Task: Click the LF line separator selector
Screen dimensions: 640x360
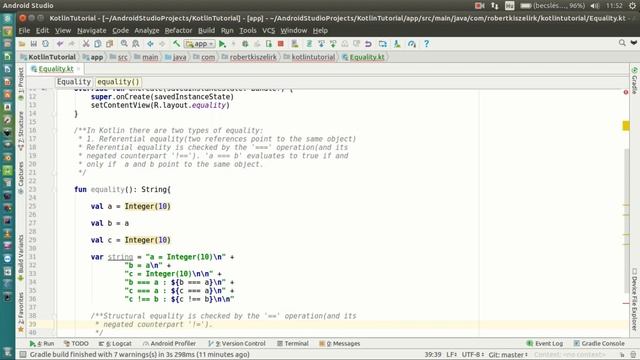Action: pyautogui.click(x=451, y=355)
